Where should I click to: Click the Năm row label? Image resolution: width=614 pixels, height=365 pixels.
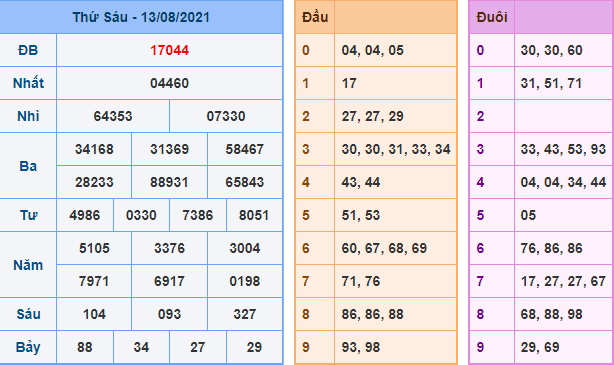point(28,265)
